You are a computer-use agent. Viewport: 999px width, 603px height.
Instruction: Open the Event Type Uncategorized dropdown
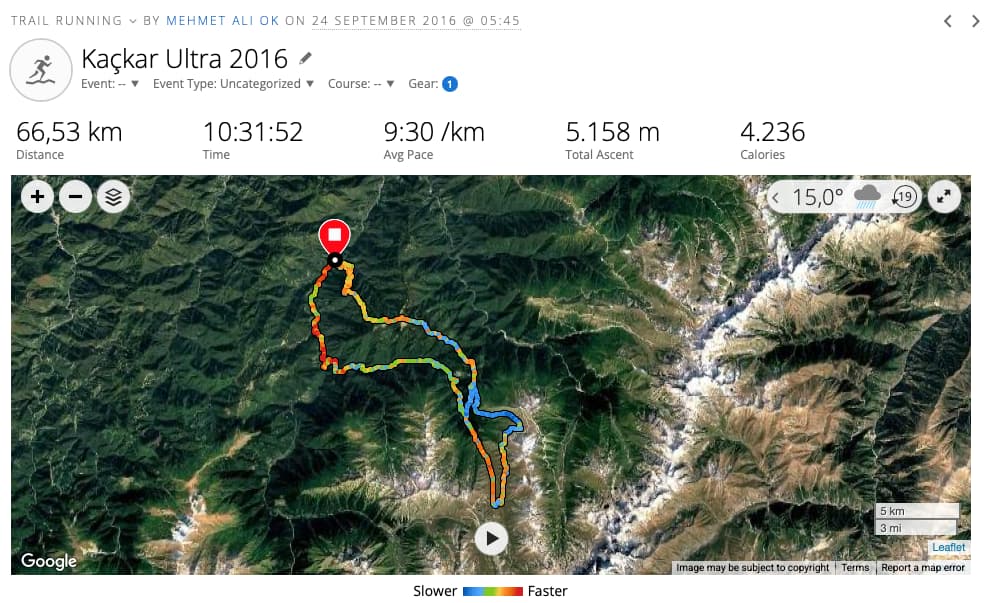pyautogui.click(x=233, y=84)
